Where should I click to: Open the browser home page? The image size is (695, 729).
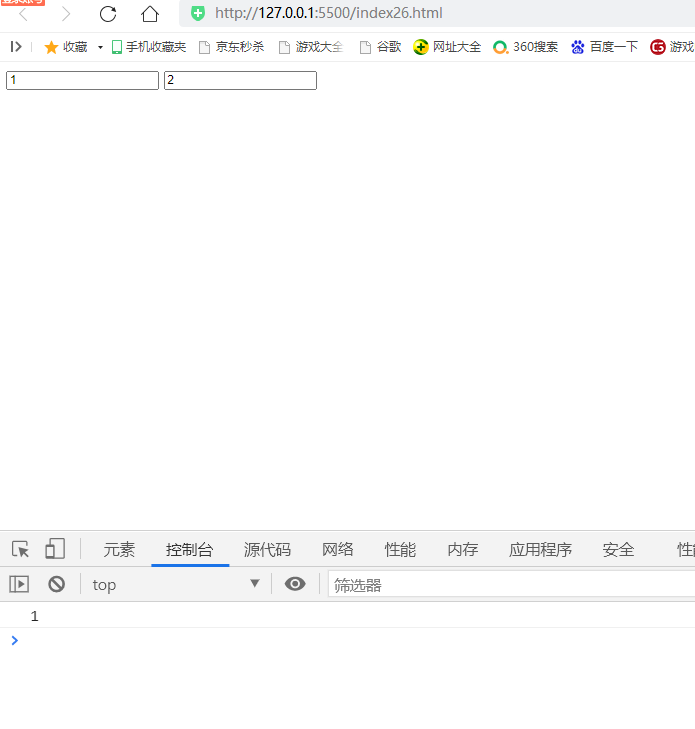click(150, 14)
